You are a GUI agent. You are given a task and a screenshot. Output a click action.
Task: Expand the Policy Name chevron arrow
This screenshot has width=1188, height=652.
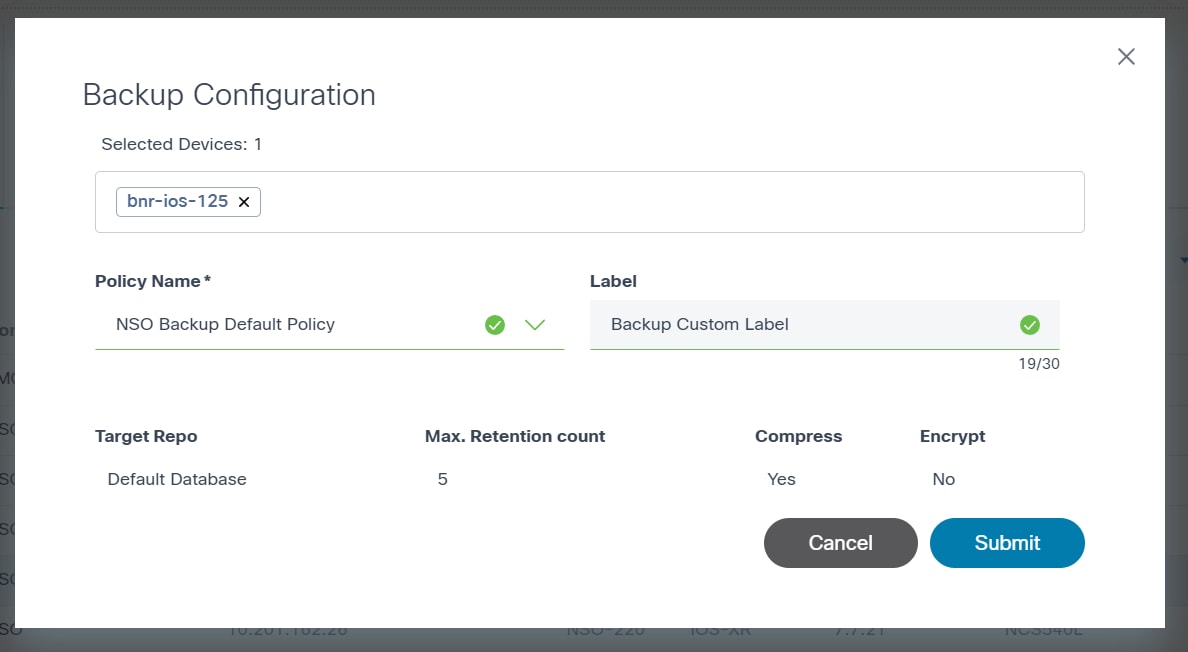pos(535,325)
